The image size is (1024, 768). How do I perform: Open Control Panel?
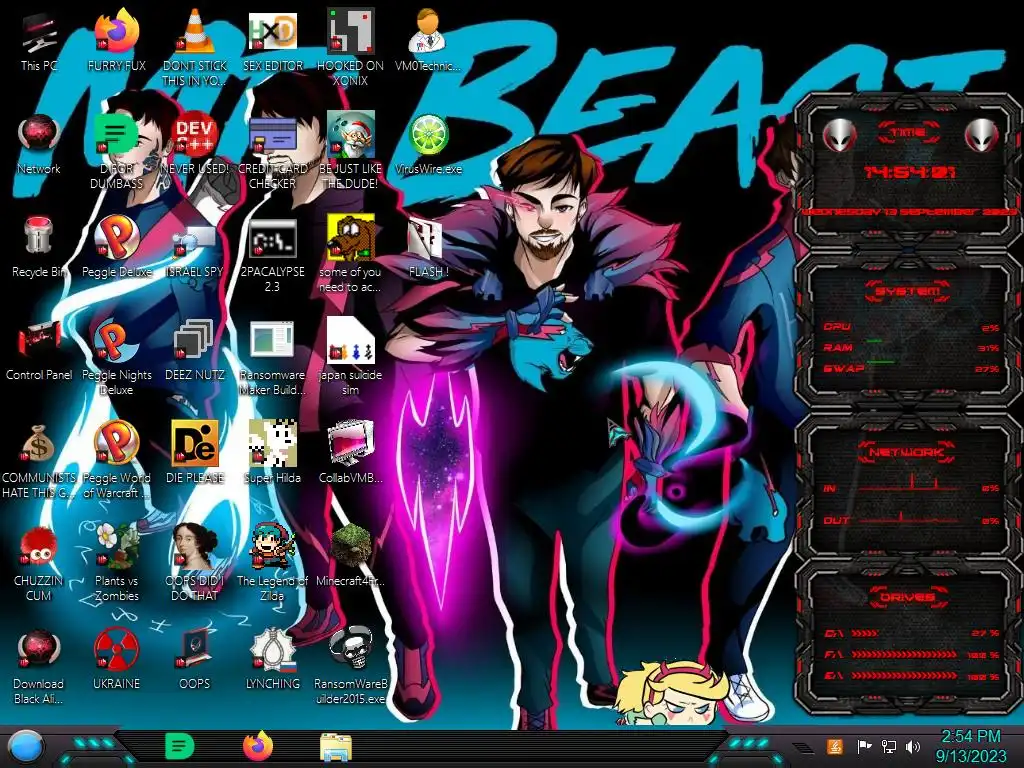pos(39,350)
